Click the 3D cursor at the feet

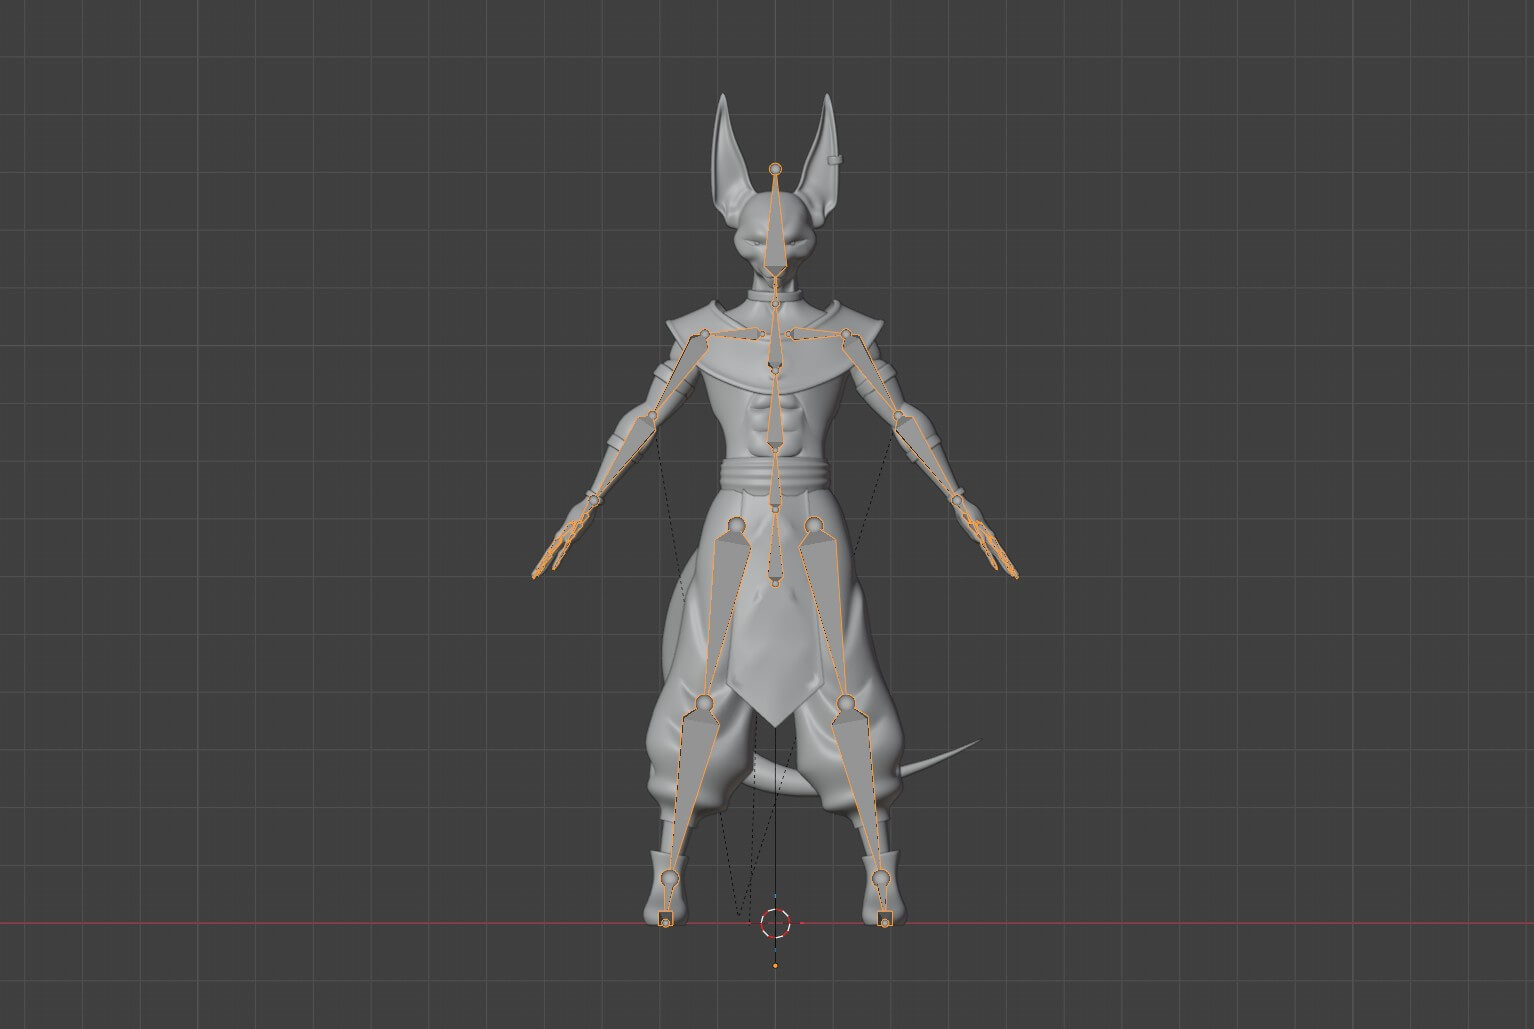click(x=776, y=923)
